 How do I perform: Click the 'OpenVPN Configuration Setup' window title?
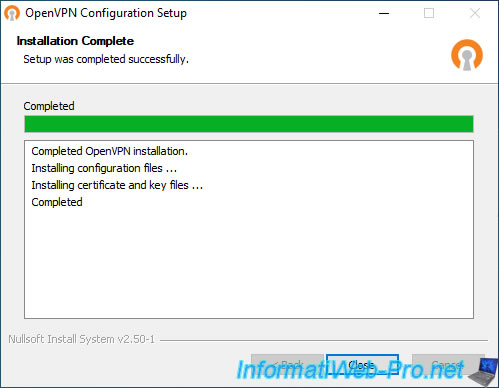point(106,13)
